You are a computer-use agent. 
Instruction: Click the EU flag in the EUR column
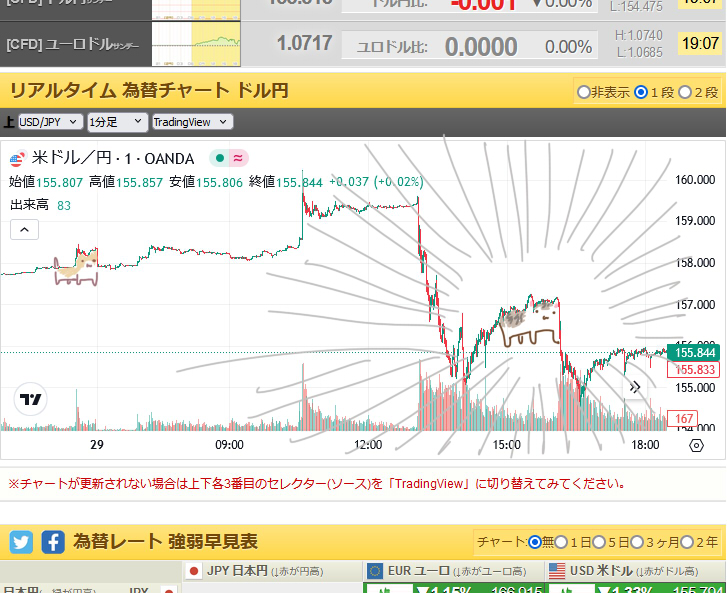[x=375, y=571]
